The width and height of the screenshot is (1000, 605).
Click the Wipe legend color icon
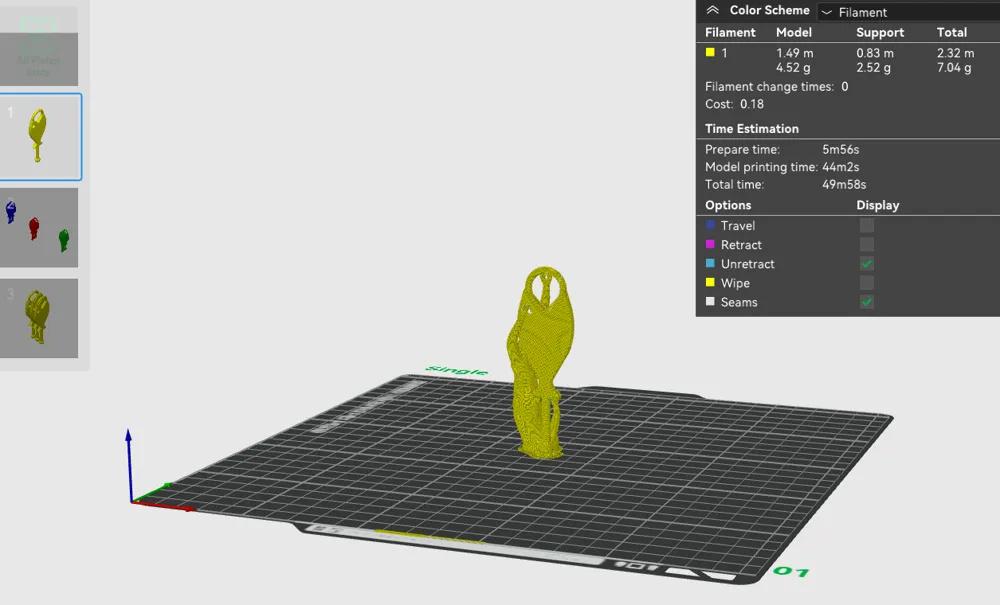pyautogui.click(x=710, y=282)
